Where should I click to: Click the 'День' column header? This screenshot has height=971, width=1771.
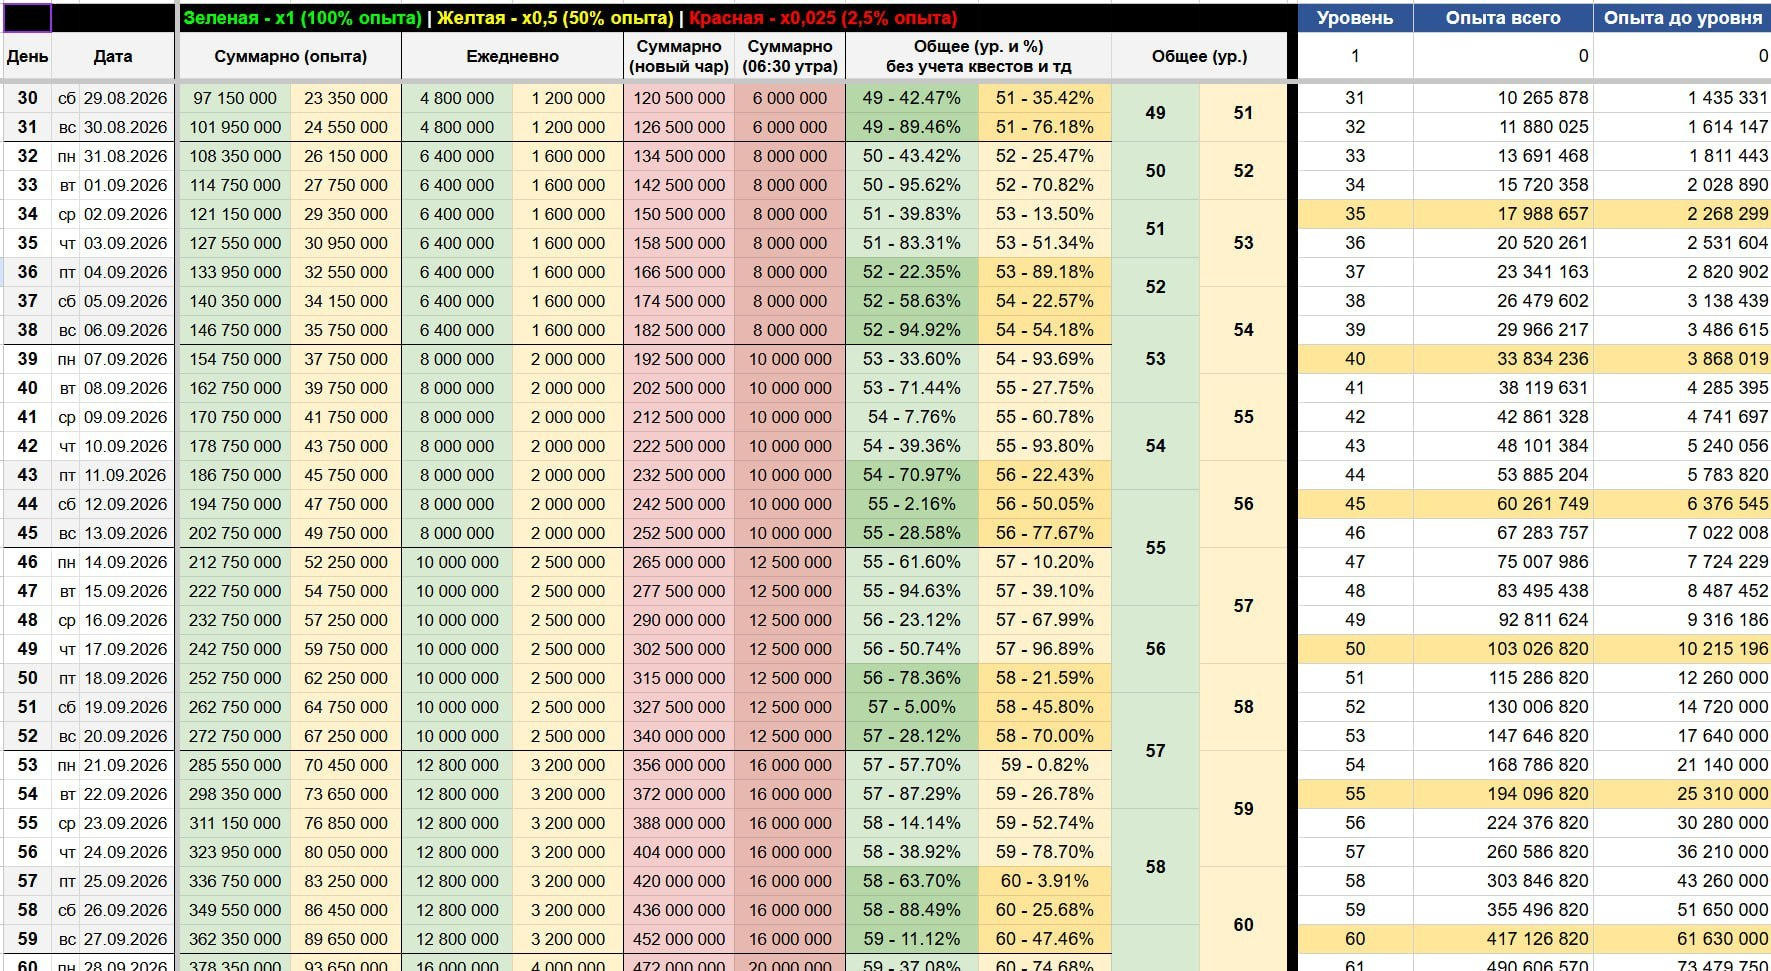pyautogui.click(x=27, y=57)
